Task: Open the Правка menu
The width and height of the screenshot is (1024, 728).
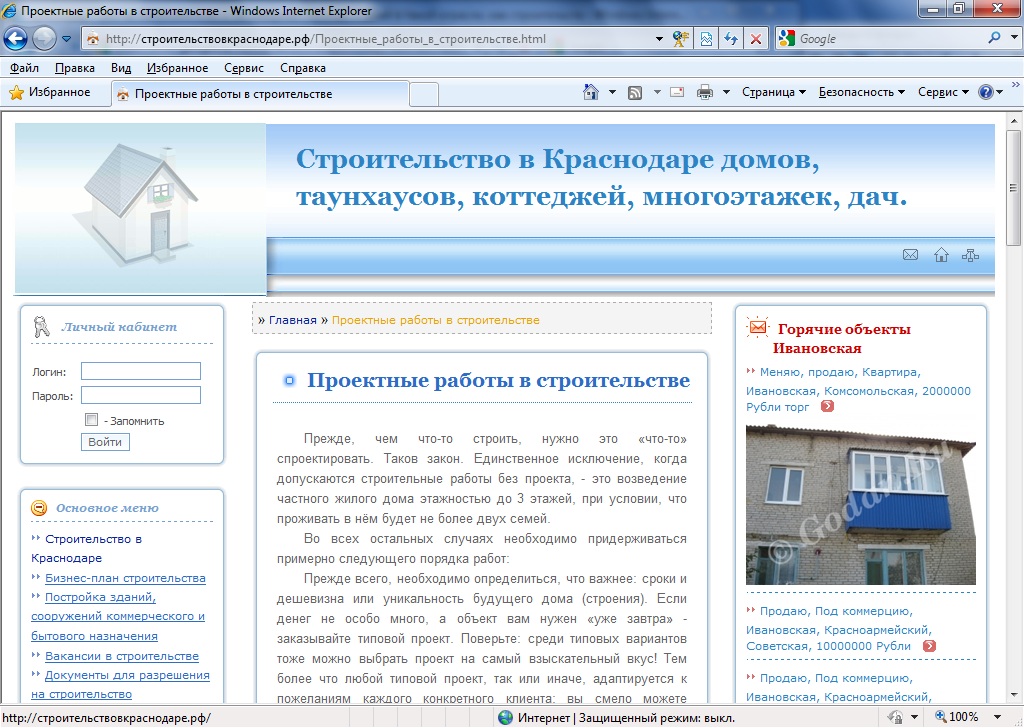Action: point(74,68)
